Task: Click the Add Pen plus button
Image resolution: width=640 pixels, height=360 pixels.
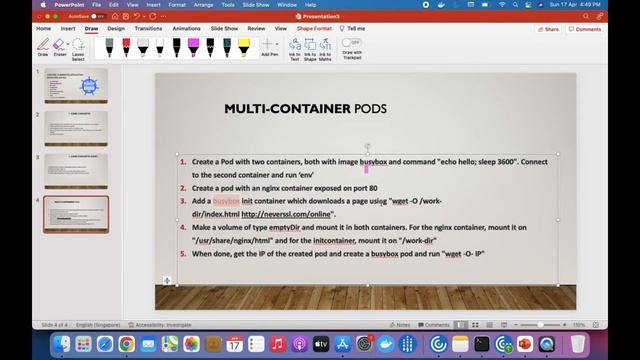Action: pos(267,44)
